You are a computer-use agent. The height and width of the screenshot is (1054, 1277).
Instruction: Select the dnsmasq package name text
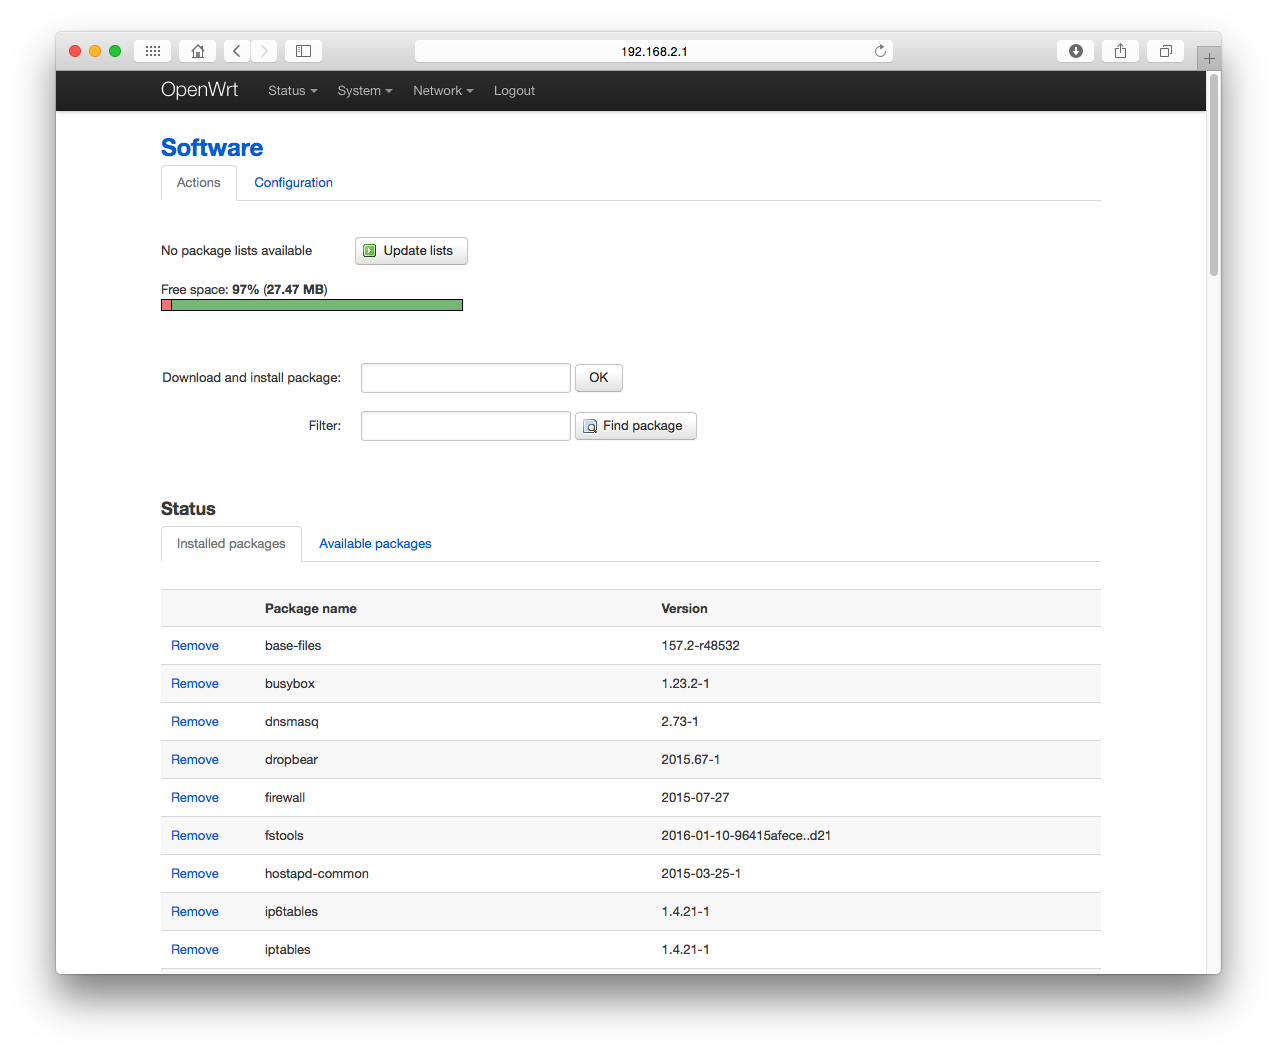click(x=292, y=722)
